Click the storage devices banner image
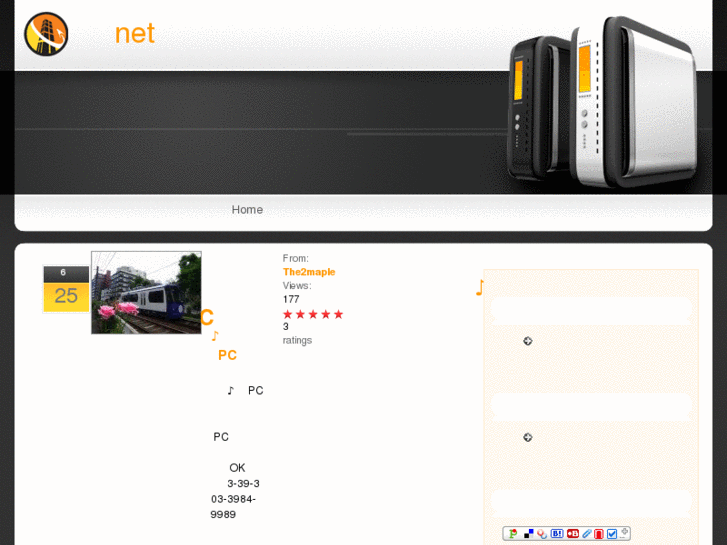The width and height of the screenshot is (727, 545). 603,102
